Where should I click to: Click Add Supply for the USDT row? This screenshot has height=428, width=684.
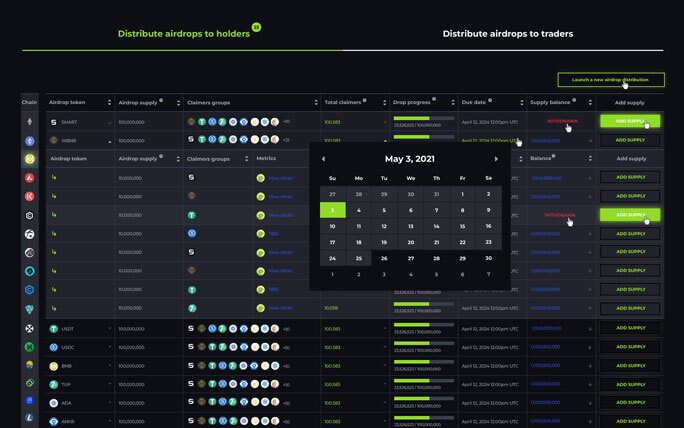click(630, 328)
